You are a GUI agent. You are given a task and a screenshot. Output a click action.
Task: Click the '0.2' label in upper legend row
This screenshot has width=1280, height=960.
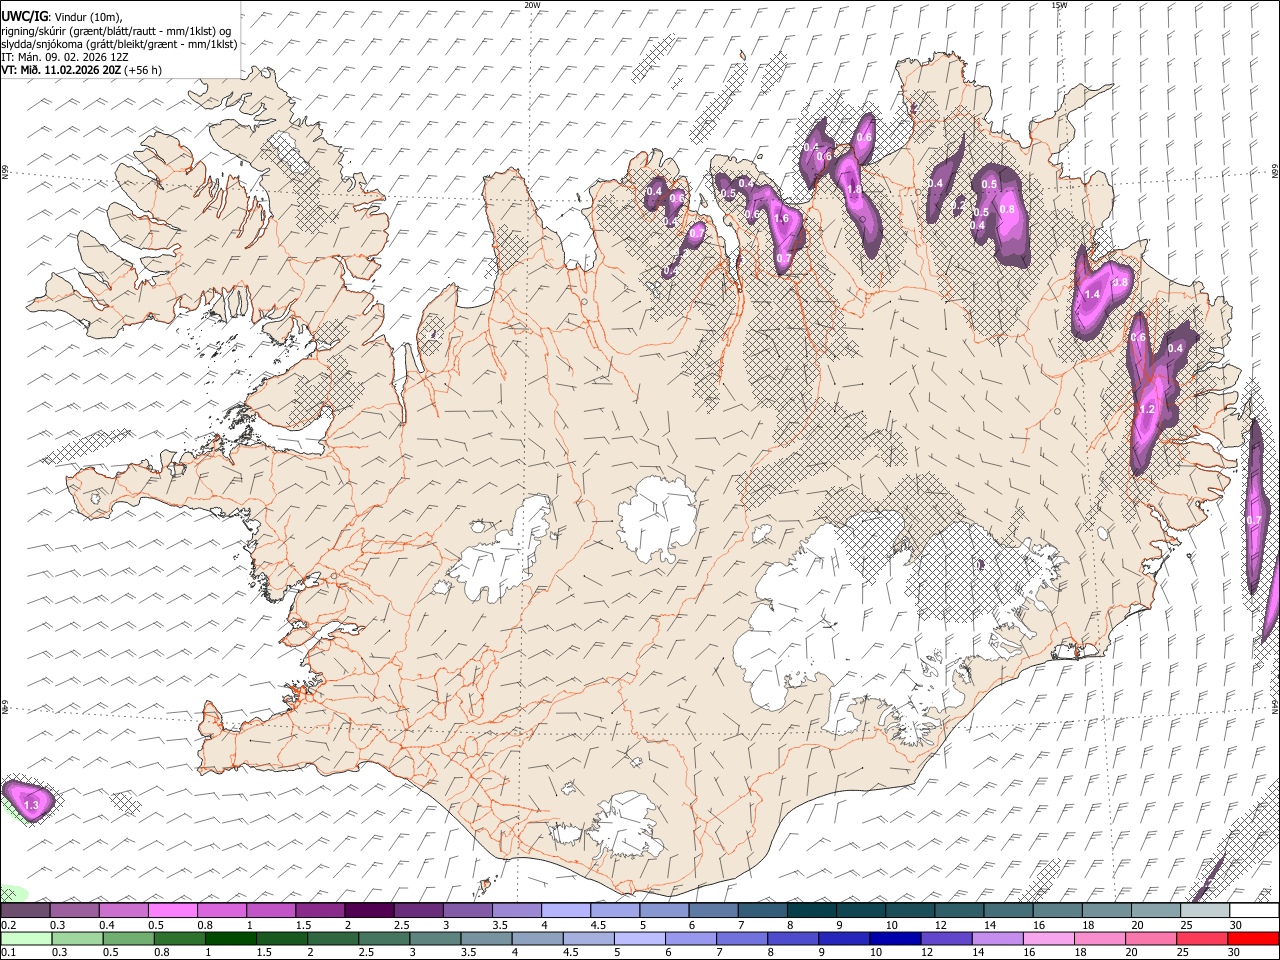click(x=9, y=925)
